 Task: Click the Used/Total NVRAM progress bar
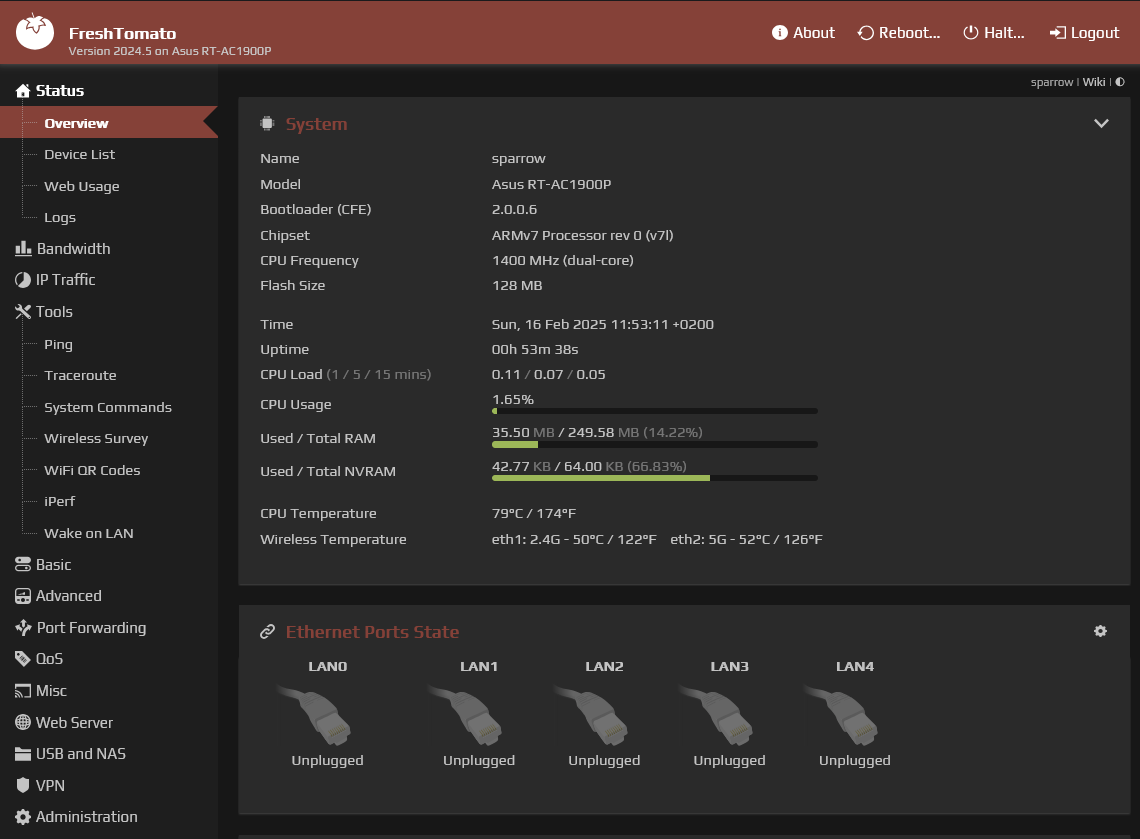pos(654,478)
